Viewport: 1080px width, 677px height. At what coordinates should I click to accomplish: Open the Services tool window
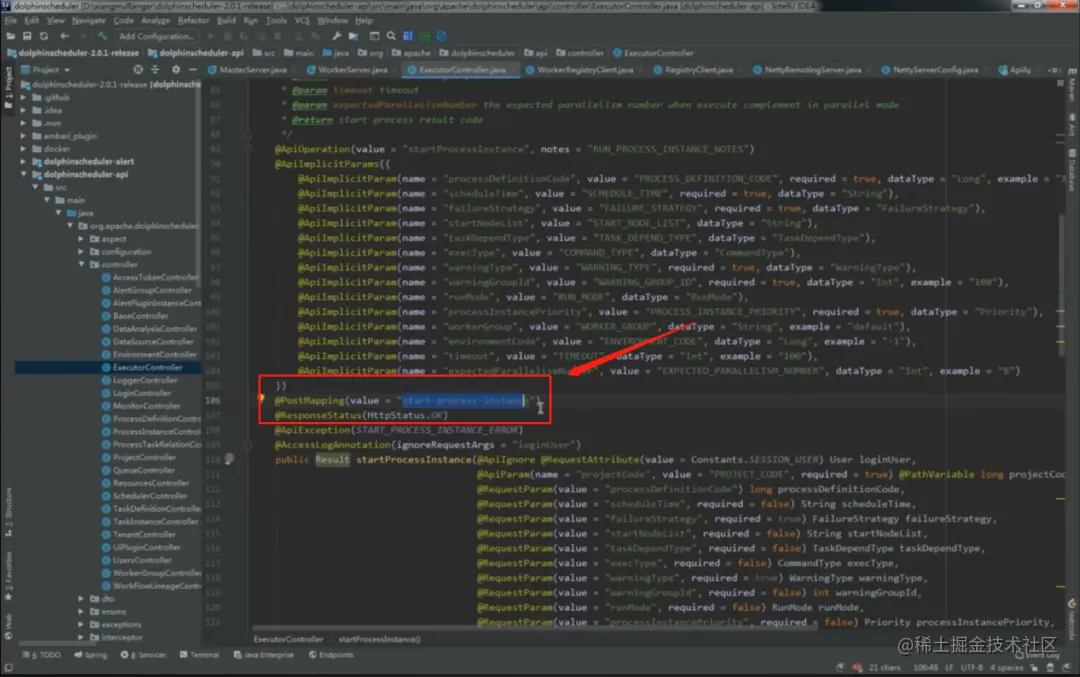[143, 655]
